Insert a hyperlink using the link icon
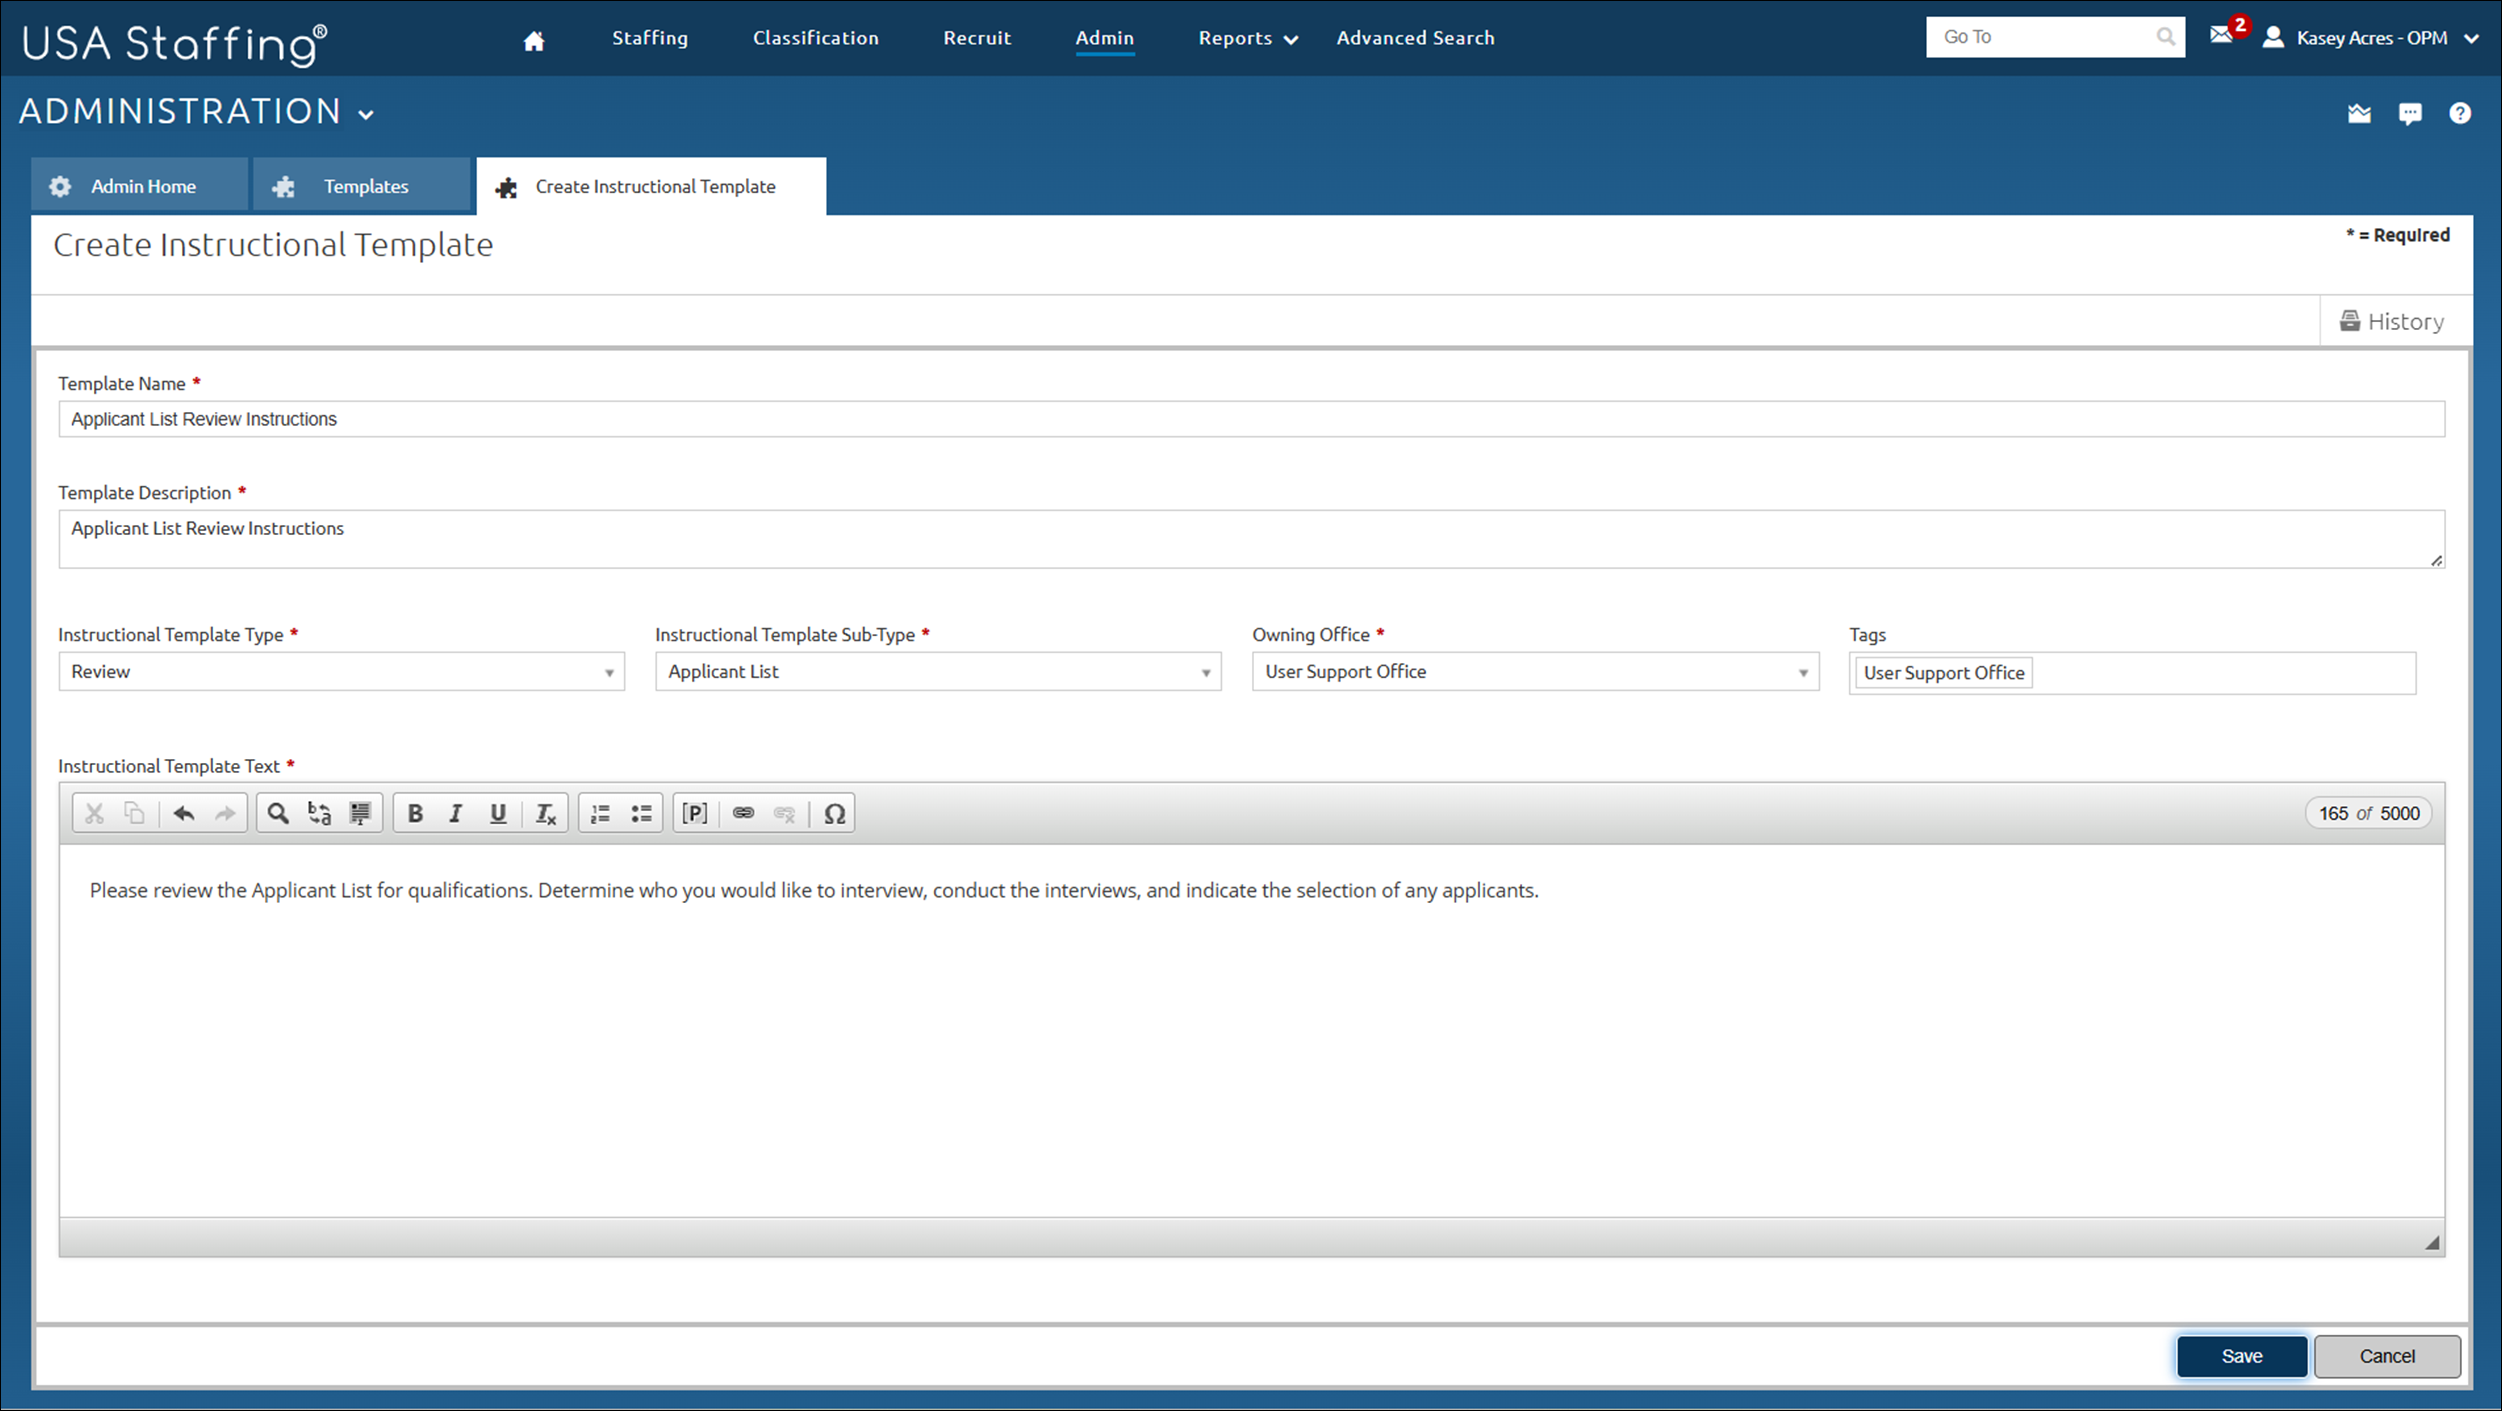Screen dimensions: 2502x1411 tap(743, 812)
